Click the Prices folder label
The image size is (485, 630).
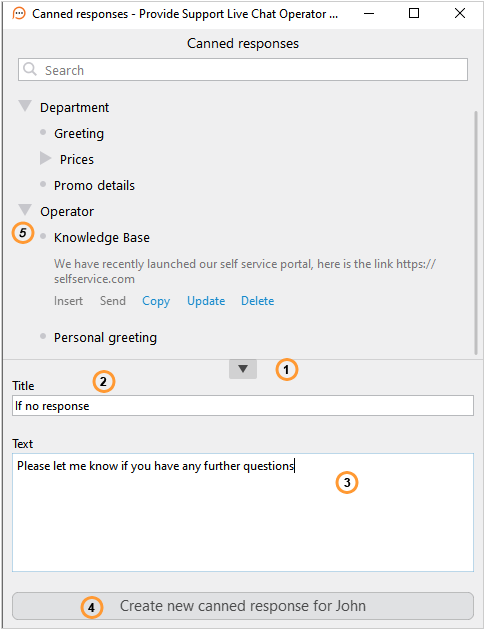coord(77,160)
